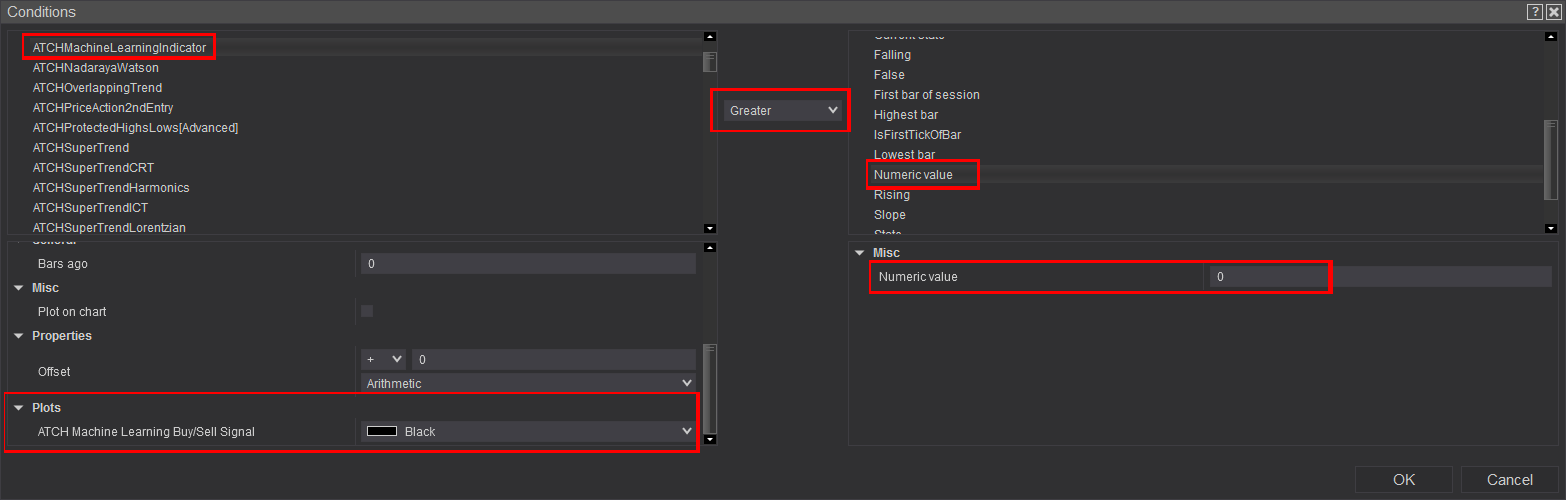The height and width of the screenshot is (500, 1566).
Task: Click the OK button
Action: click(1403, 480)
